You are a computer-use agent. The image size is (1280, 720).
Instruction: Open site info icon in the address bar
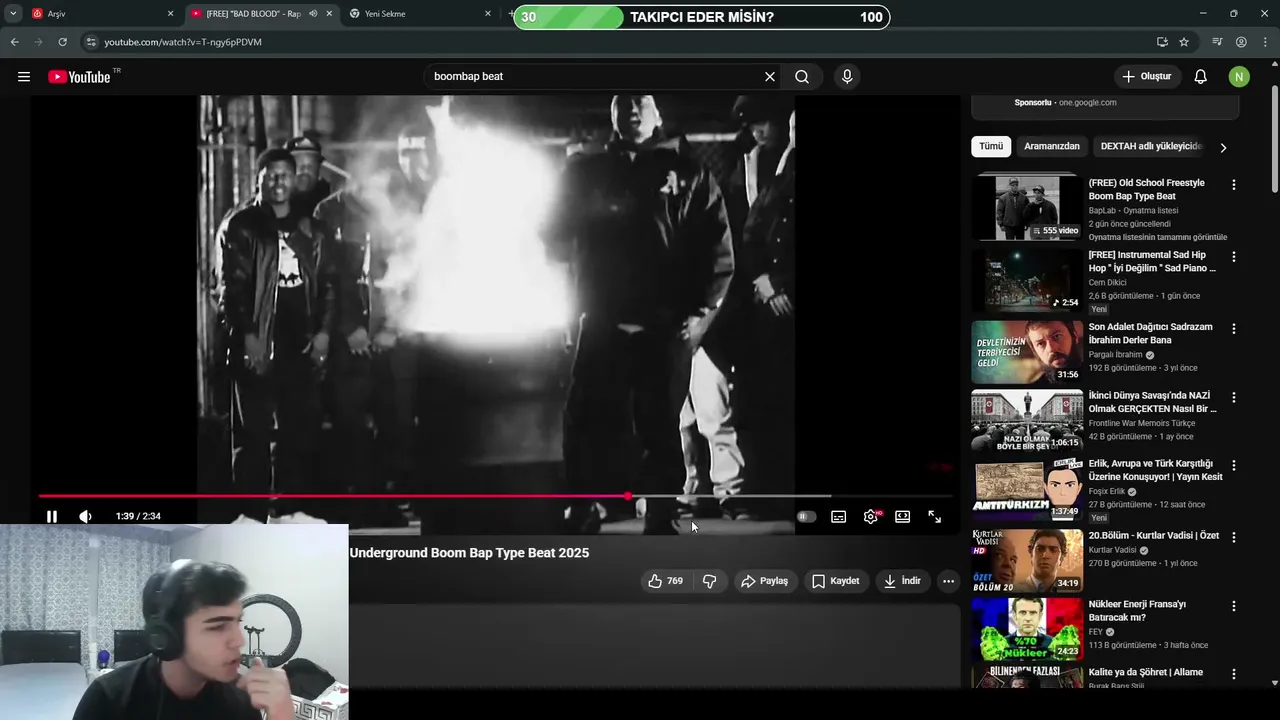[91, 42]
